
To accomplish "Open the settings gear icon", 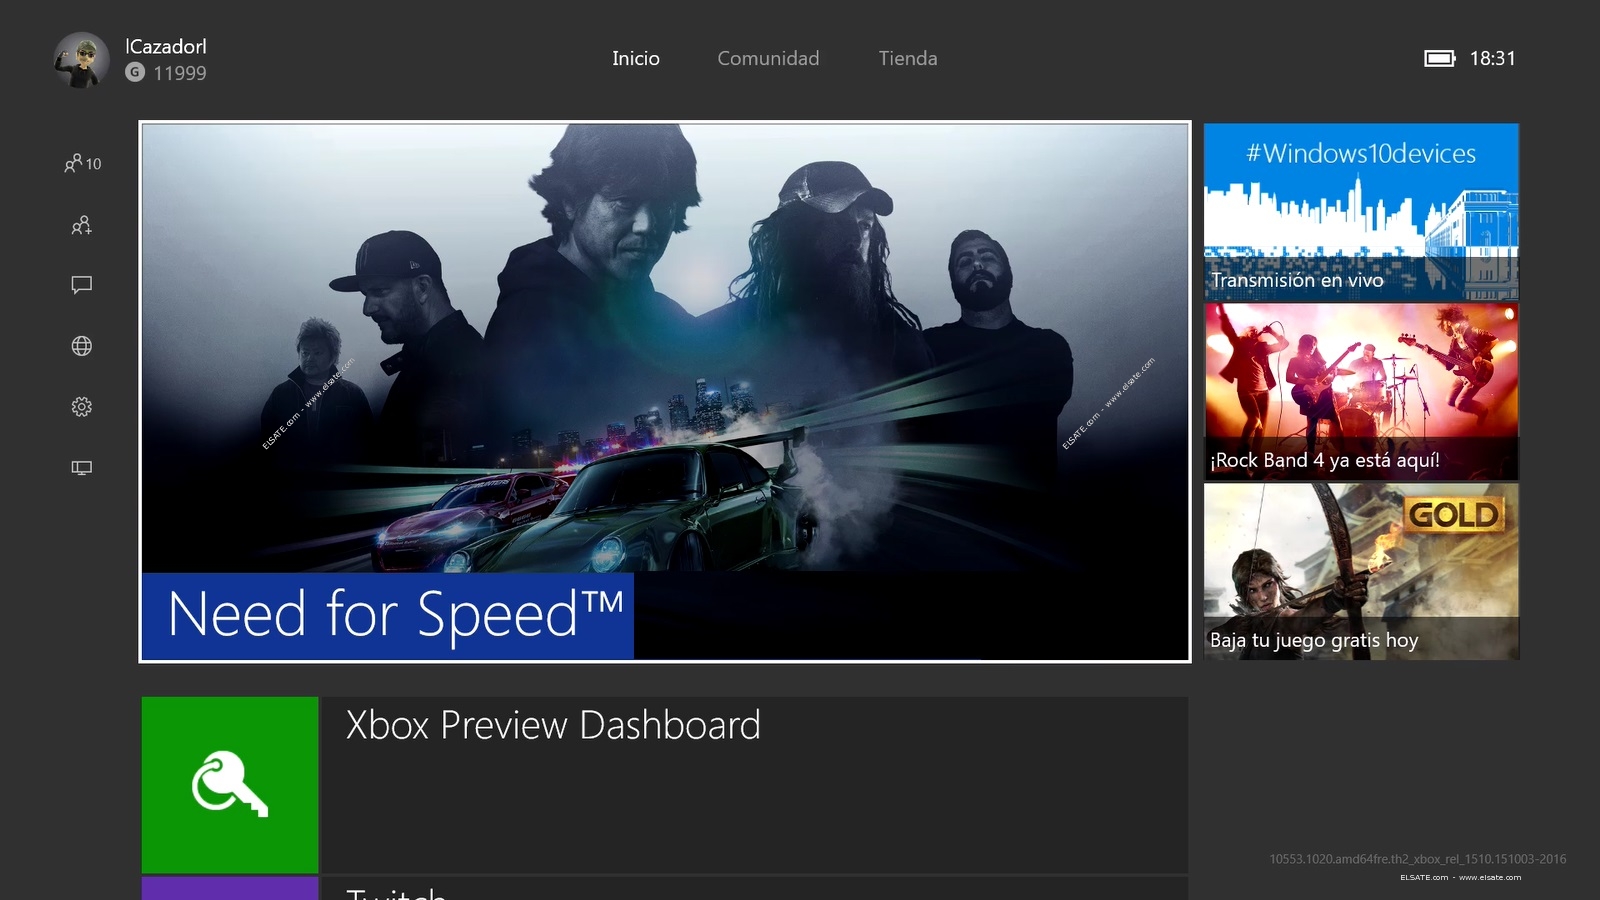I will tap(82, 407).
